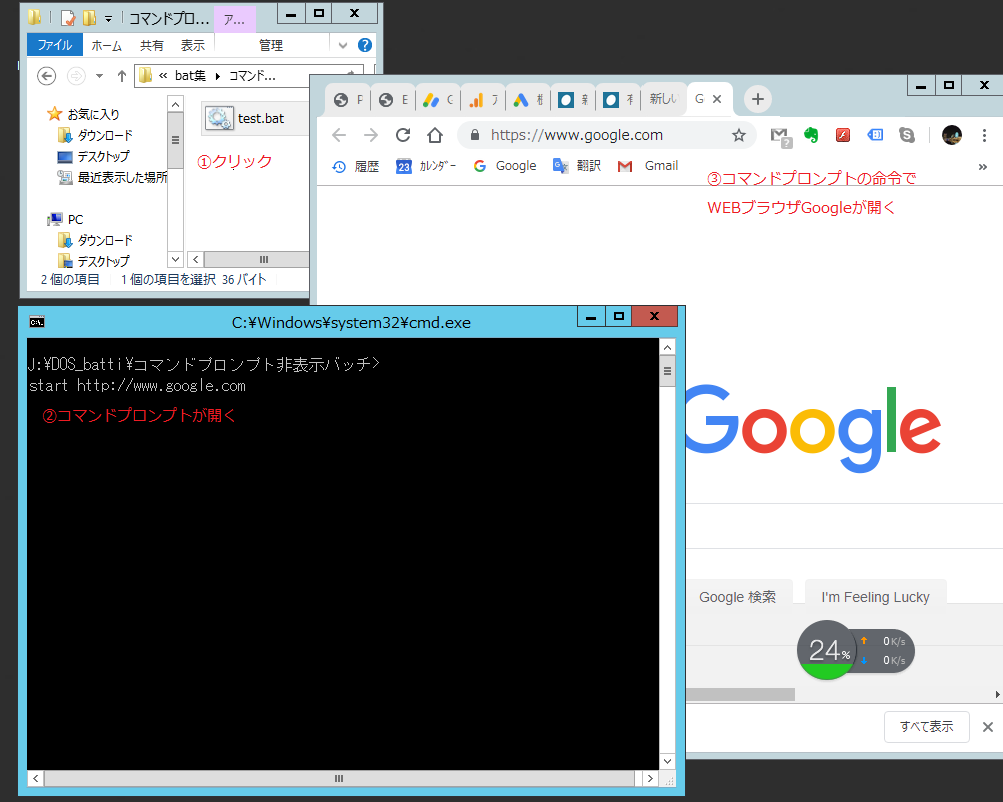Viewport: 1003px width, 802px height.
Task: Click navigation pane scroll up arrow
Action: coord(175,104)
